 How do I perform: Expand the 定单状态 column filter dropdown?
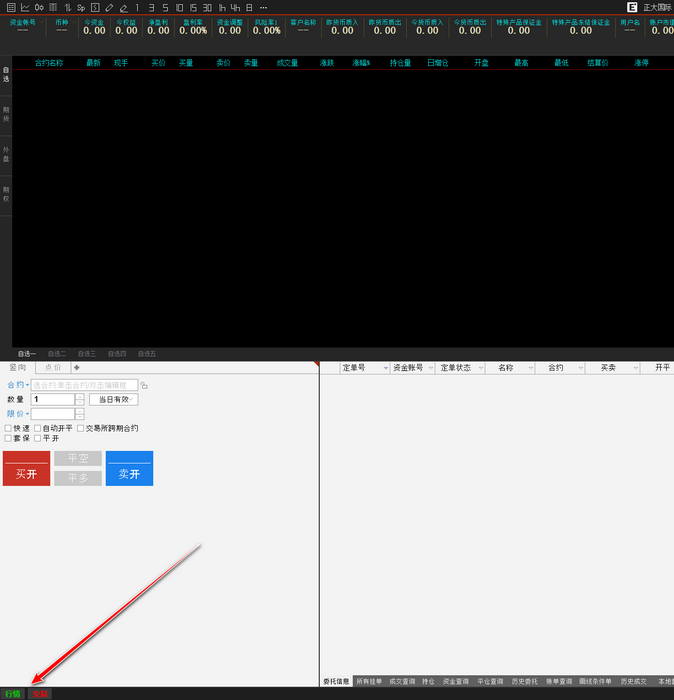pos(478,368)
